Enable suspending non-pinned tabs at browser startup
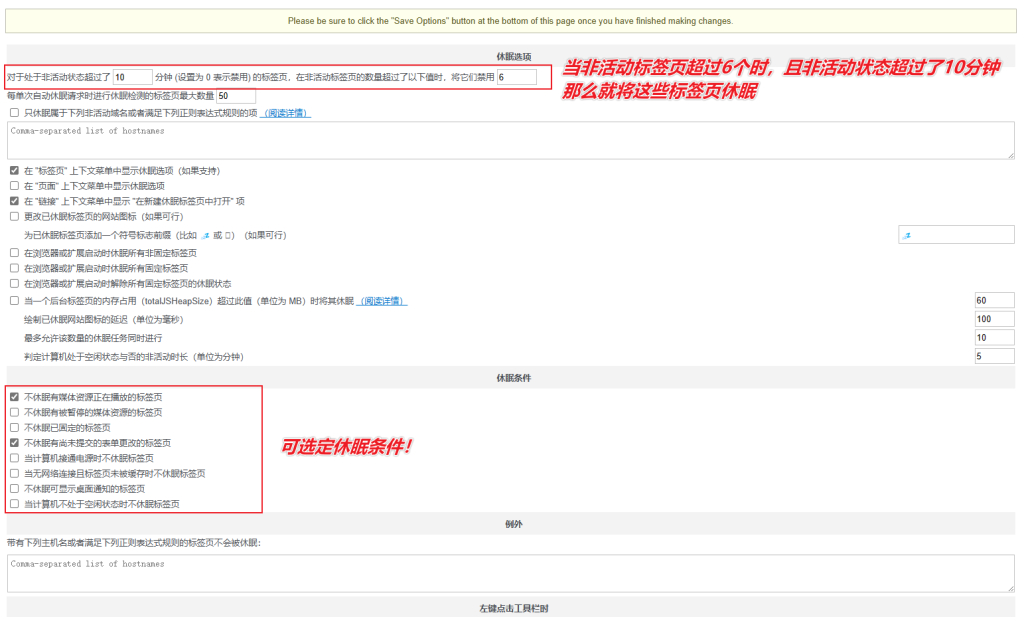 click(x=13, y=254)
